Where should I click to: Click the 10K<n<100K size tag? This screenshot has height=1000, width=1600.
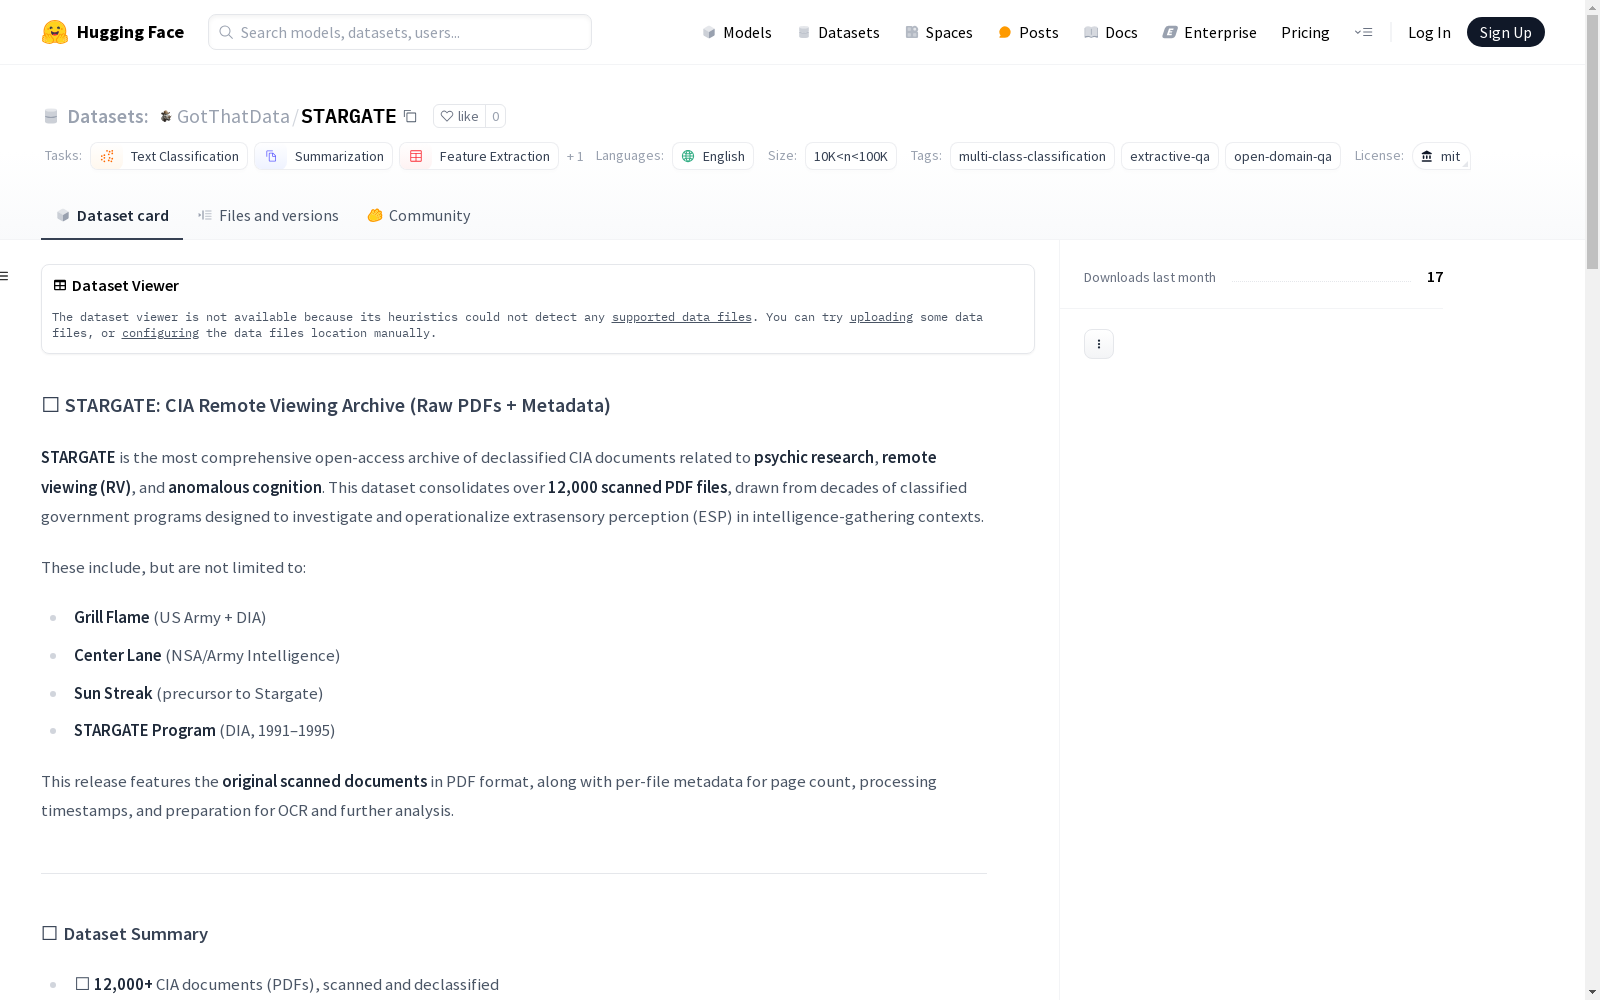click(x=851, y=156)
